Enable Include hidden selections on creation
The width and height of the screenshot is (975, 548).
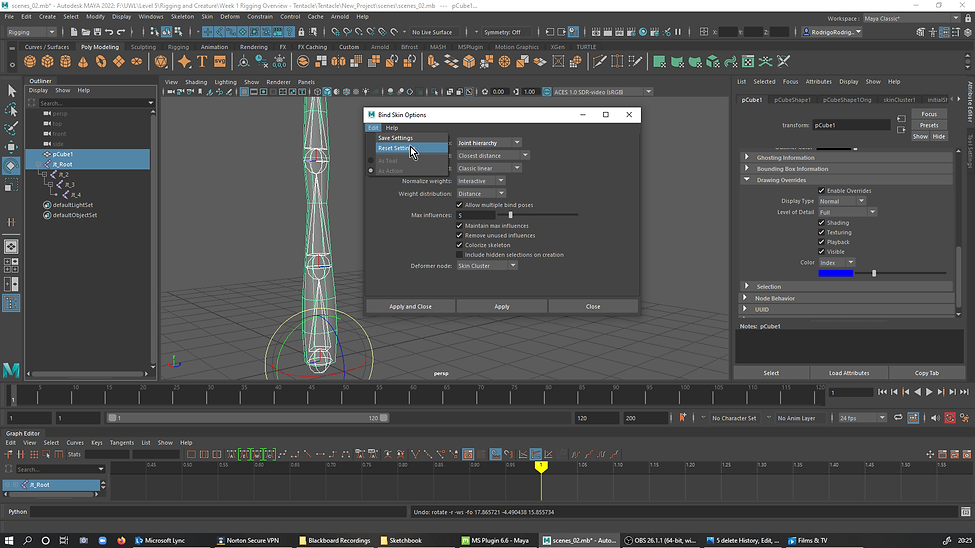460,254
